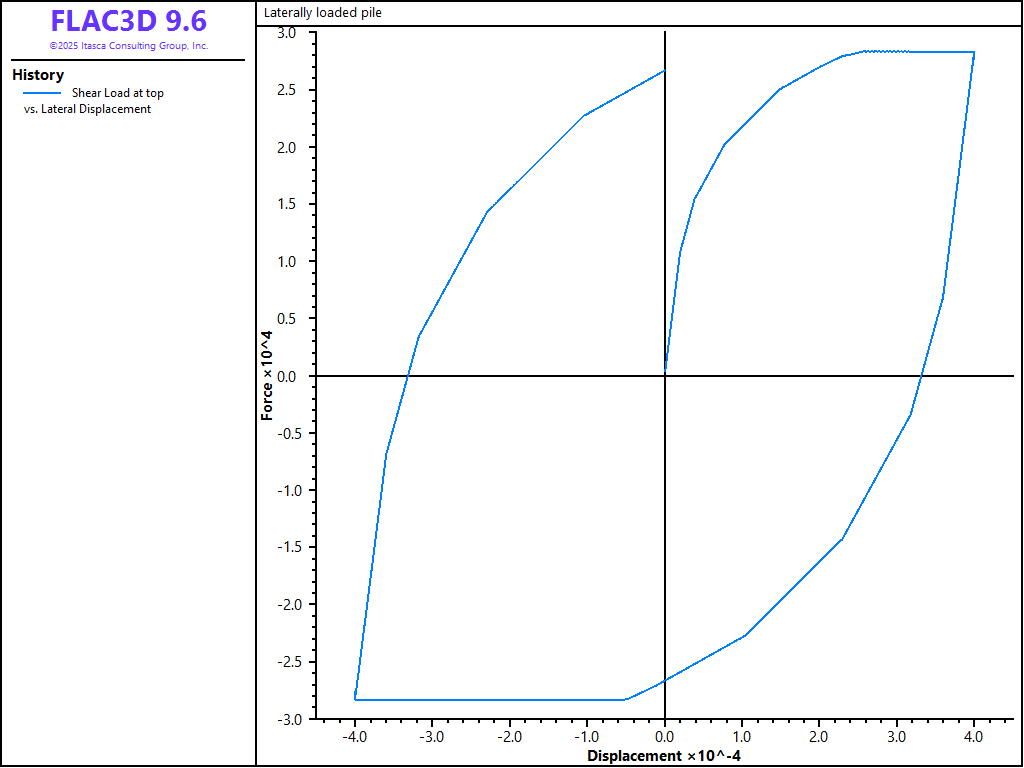This screenshot has width=1024, height=768.
Task: Click the Itasca Consulting Group copyright text
Action: [128, 46]
